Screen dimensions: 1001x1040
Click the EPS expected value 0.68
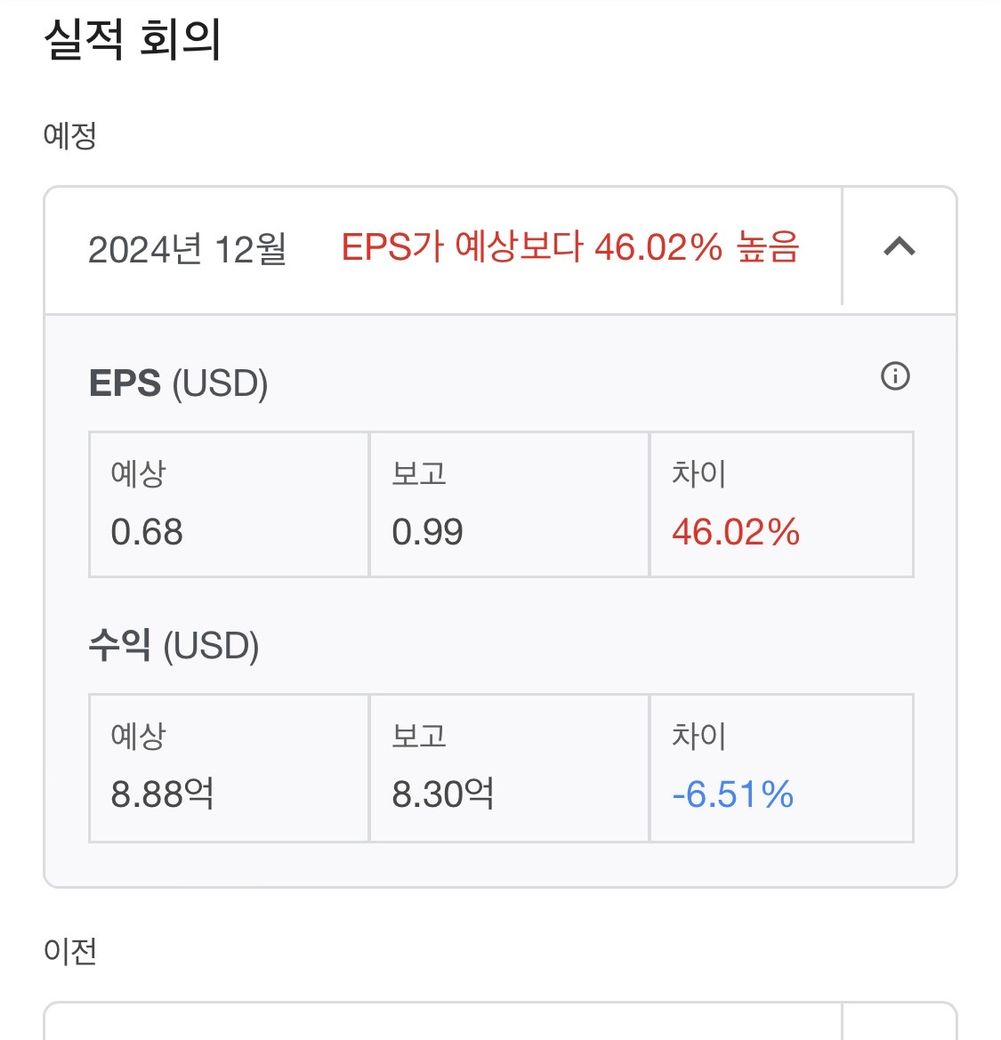tap(147, 532)
